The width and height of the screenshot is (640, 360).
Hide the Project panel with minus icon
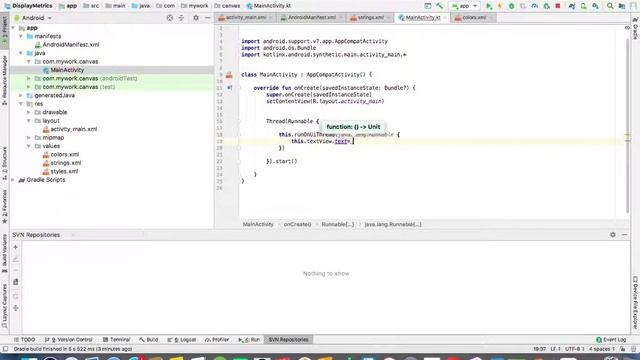pos(207,18)
